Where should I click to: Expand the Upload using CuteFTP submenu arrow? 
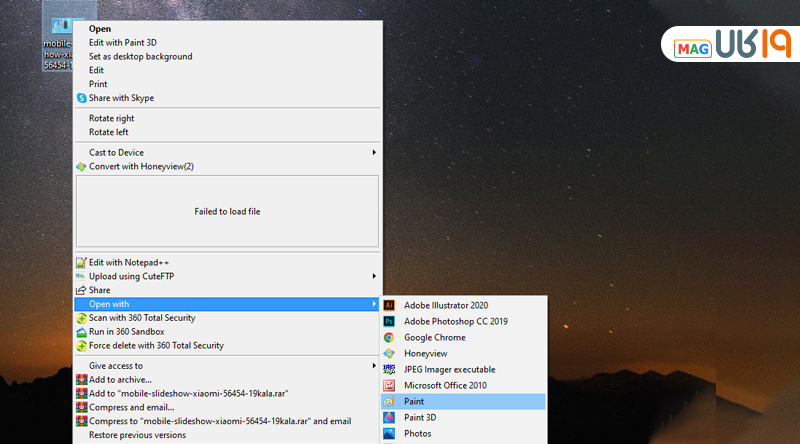[x=374, y=276]
